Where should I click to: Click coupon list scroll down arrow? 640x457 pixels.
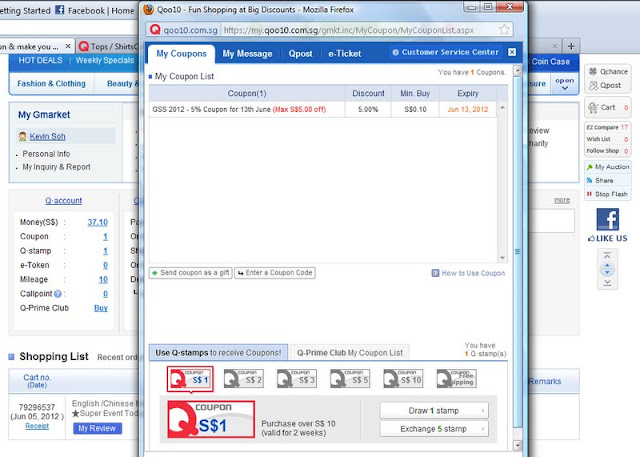[x=502, y=258]
